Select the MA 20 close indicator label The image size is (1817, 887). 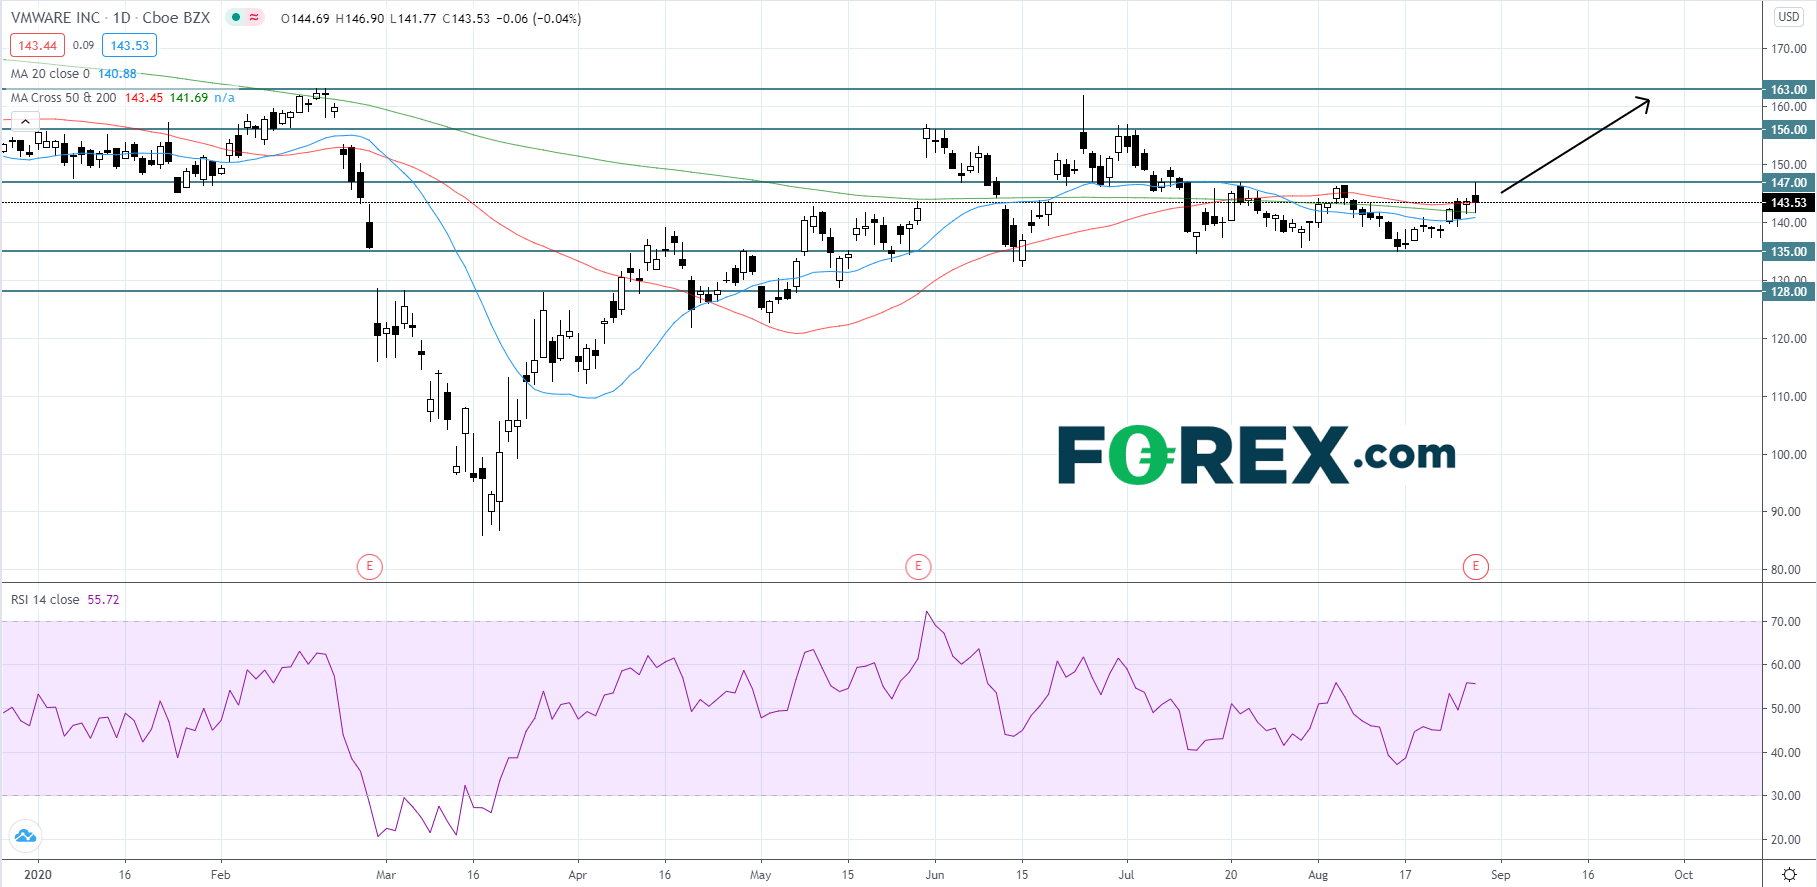50,74
